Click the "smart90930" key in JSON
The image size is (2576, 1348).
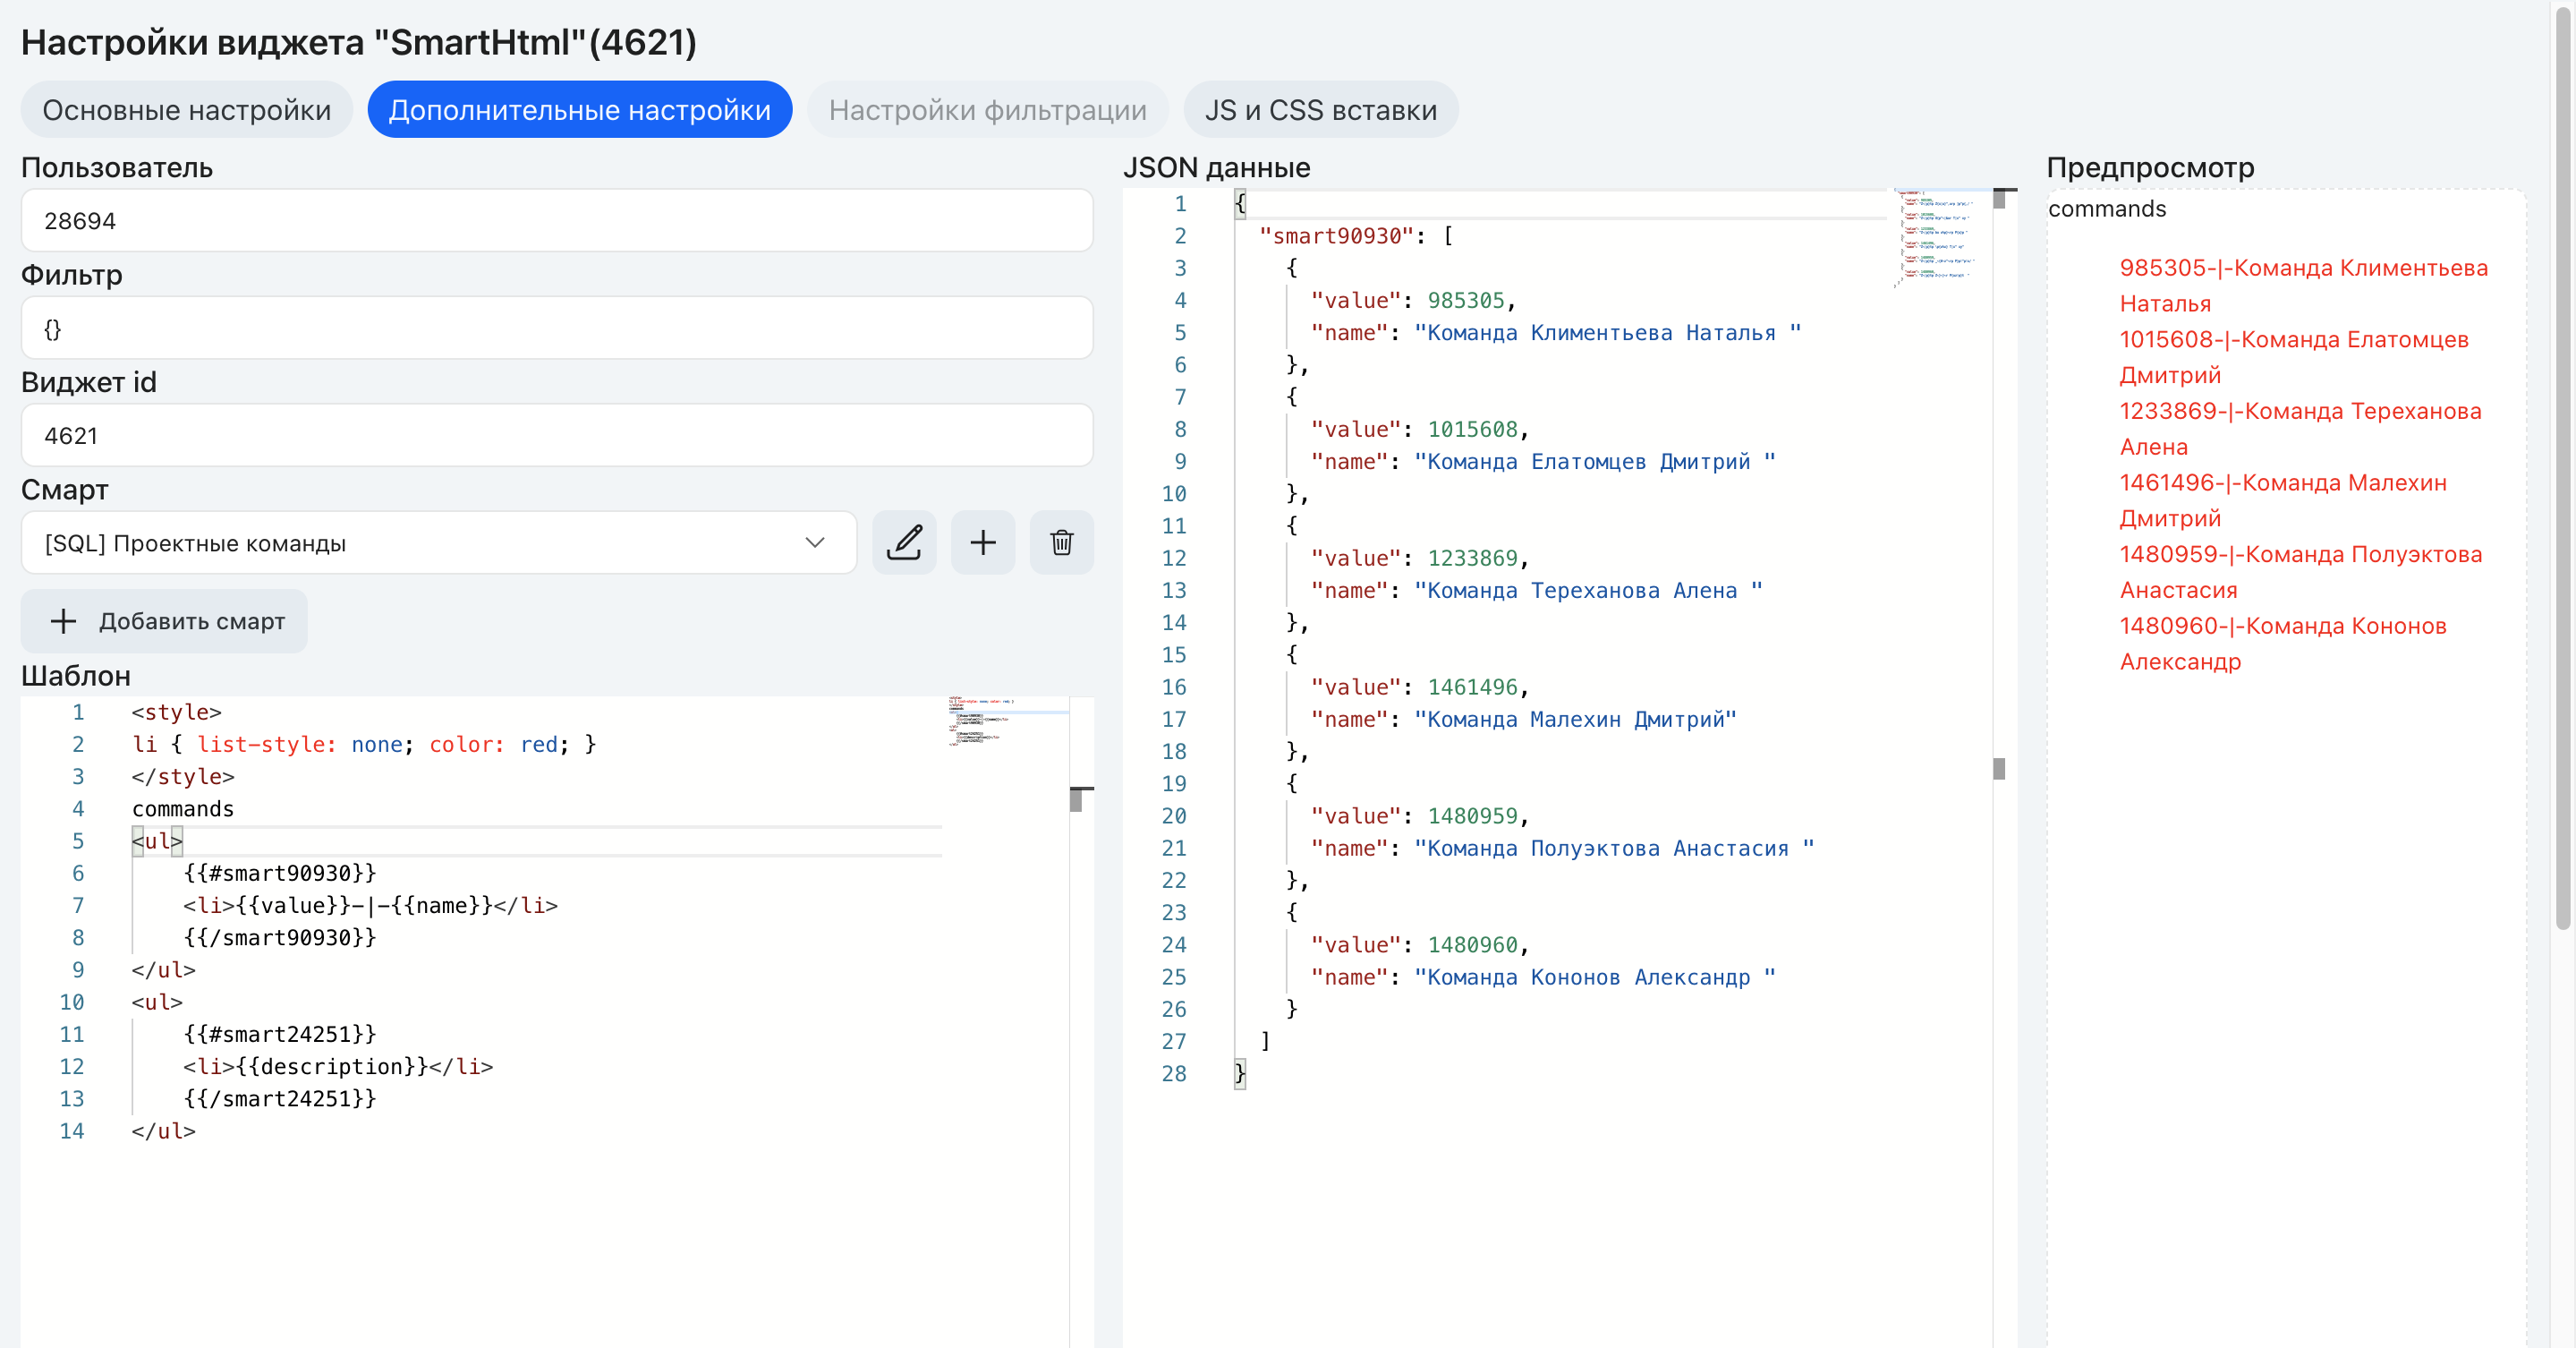click(1335, 236)
